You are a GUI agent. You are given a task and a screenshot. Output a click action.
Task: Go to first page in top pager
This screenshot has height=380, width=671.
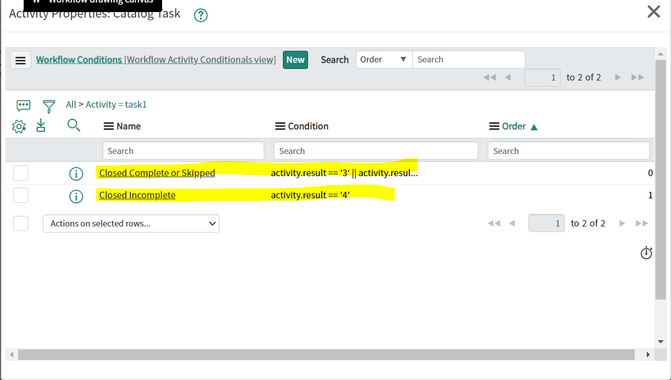pyautogui.click(x=490, y=77)
